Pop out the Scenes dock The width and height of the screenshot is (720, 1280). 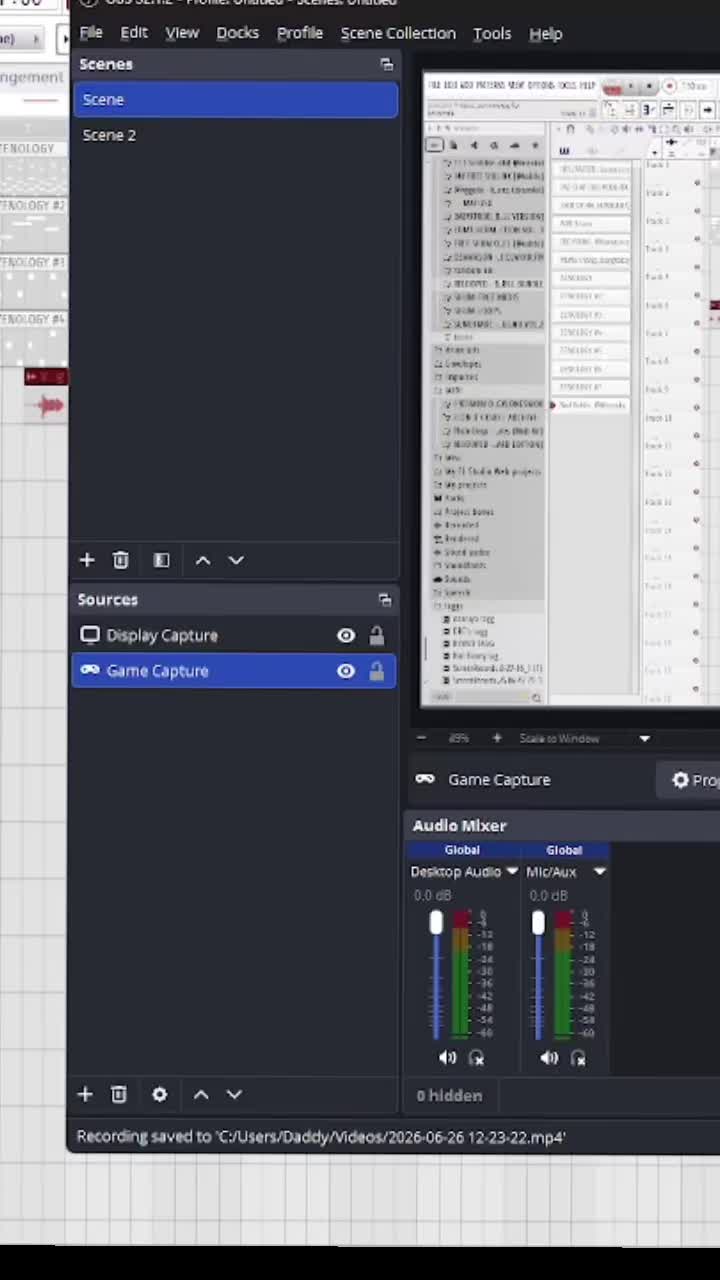point(386,64)
